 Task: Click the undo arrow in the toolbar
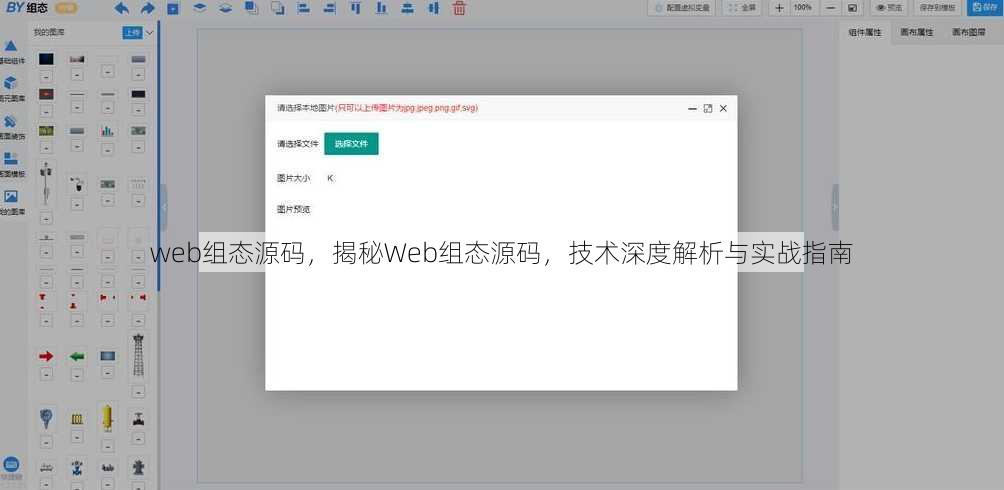[x=122, y=8]
